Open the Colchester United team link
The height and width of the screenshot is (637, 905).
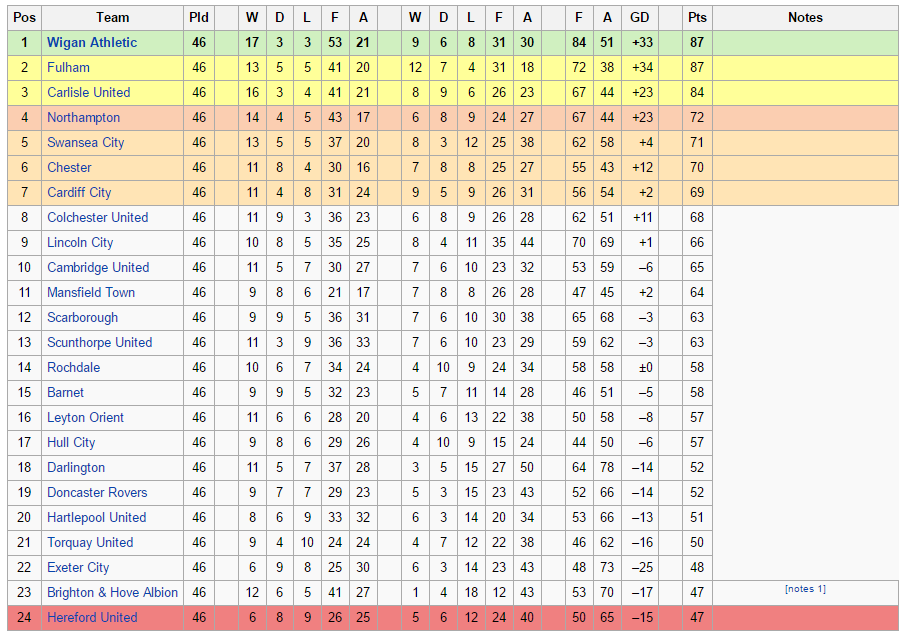[x=98, y=218]
